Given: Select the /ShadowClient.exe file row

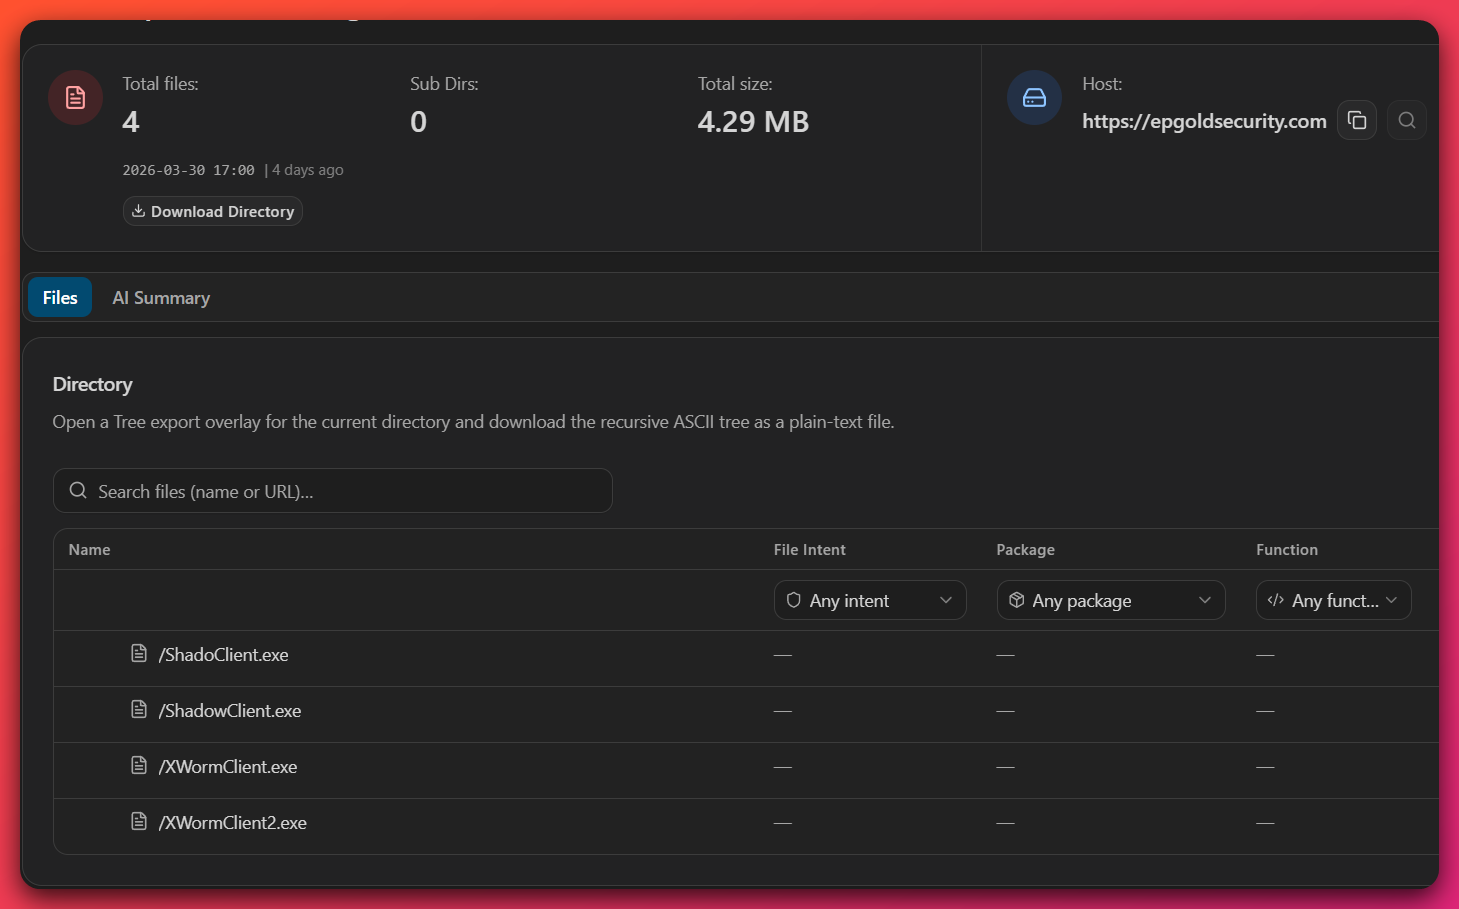Looking at the screenshot, I should tap(230, 711).
